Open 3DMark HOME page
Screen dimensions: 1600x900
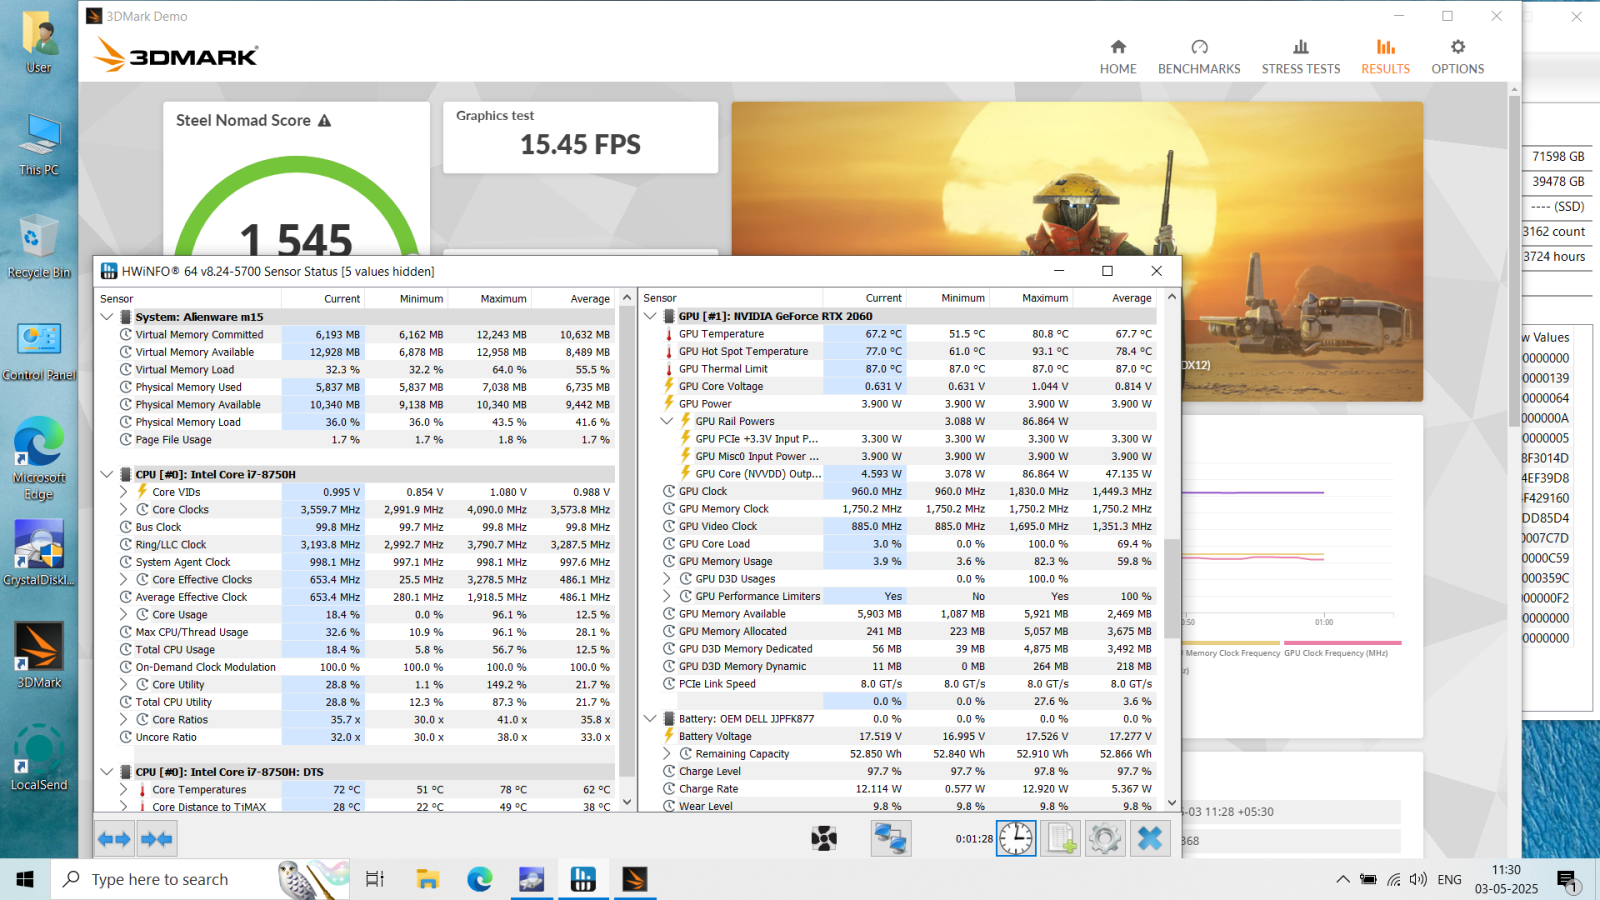1118,57
